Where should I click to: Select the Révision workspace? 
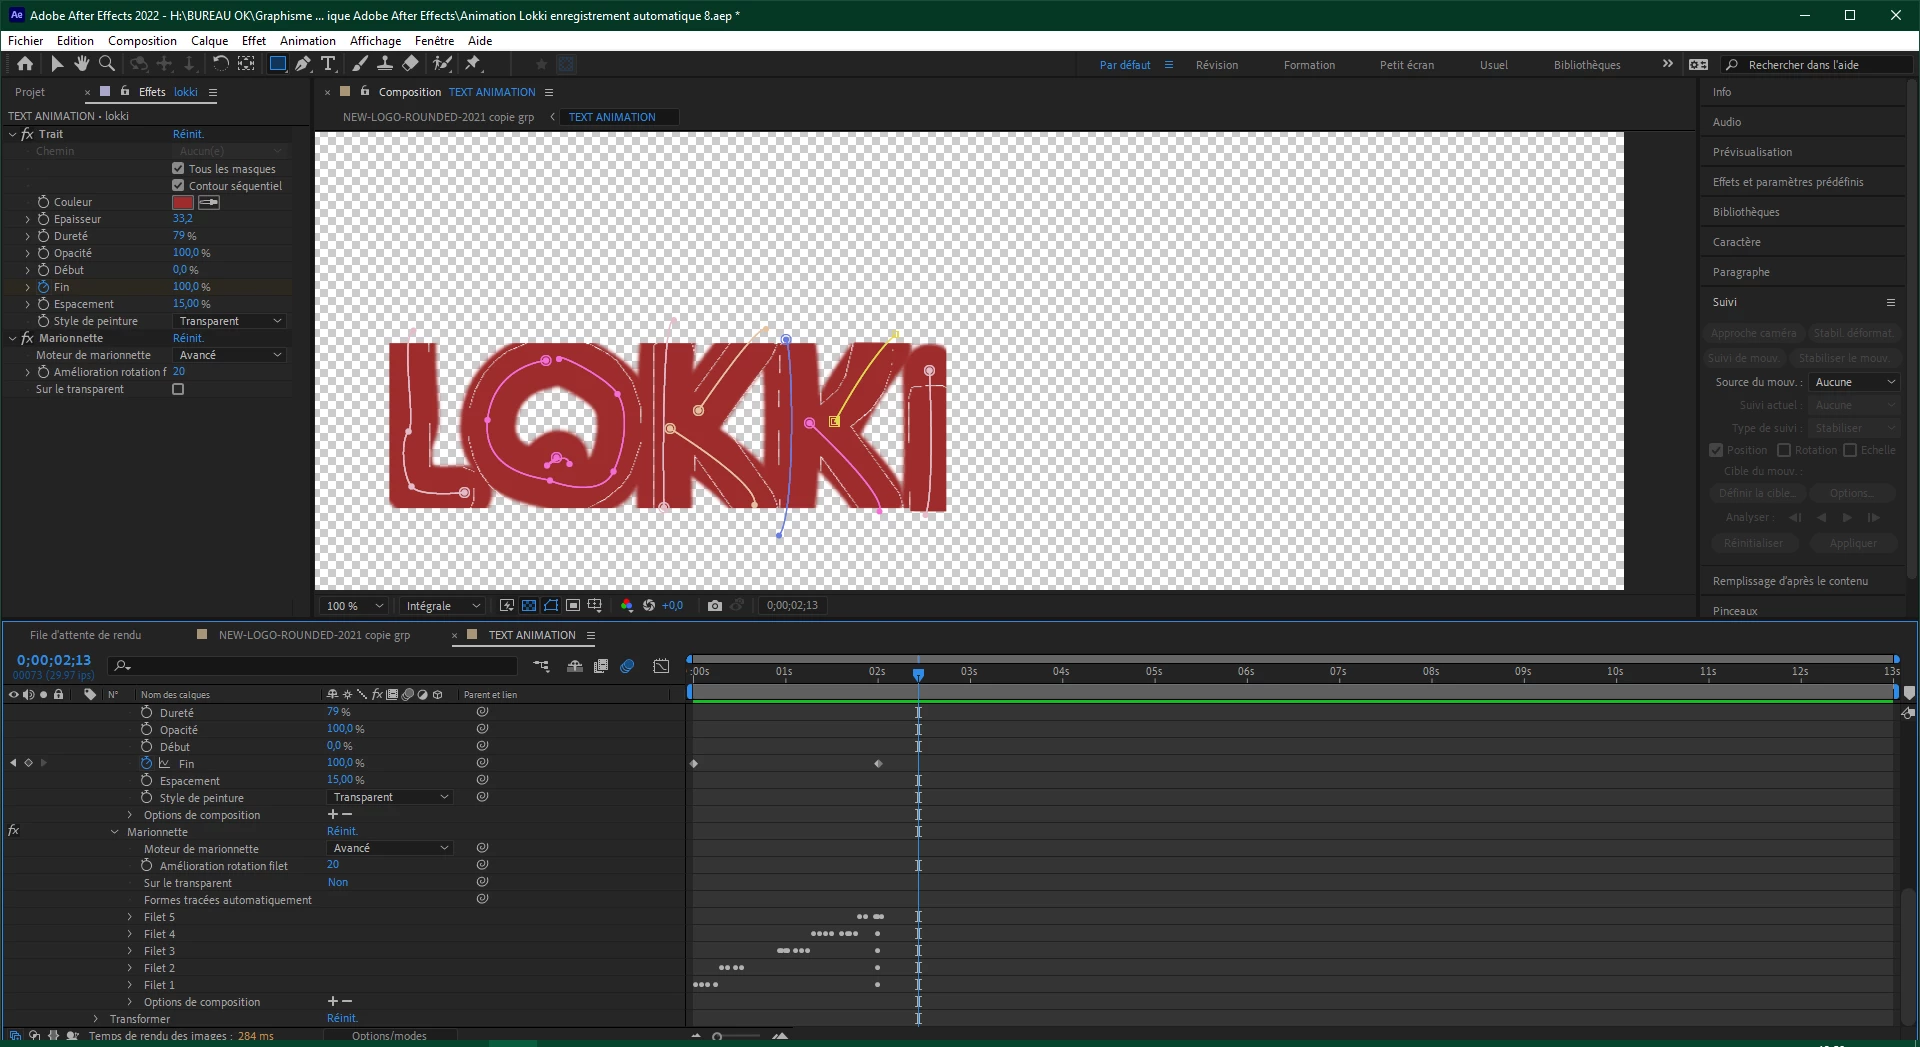tap(1217, 65)
